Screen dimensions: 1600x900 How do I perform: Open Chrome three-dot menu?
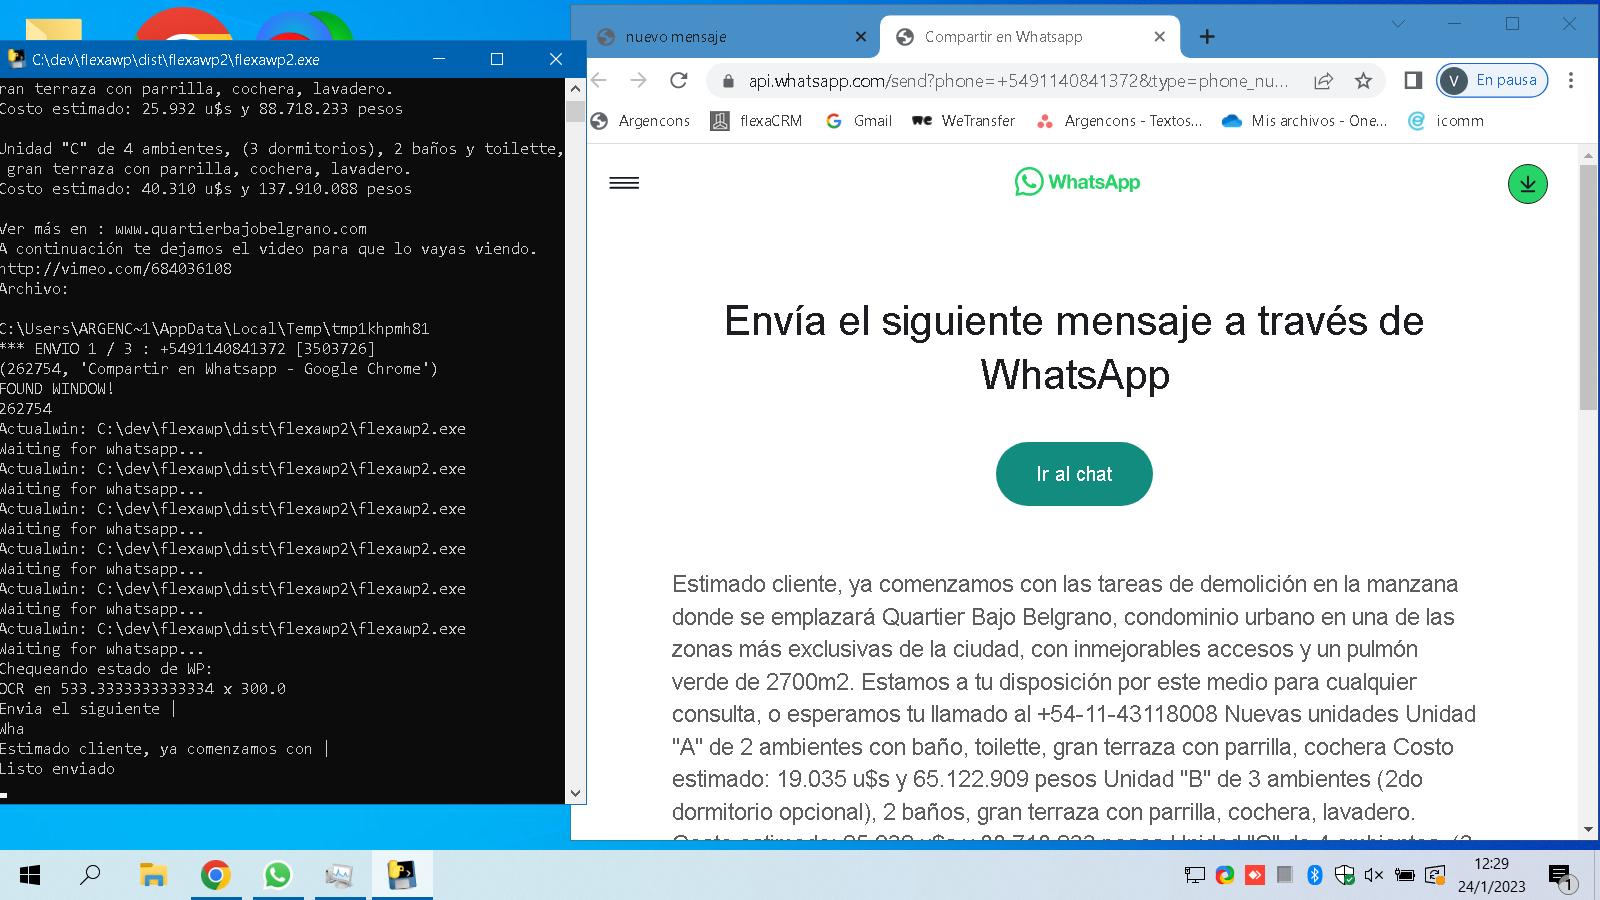[1571, 80]
